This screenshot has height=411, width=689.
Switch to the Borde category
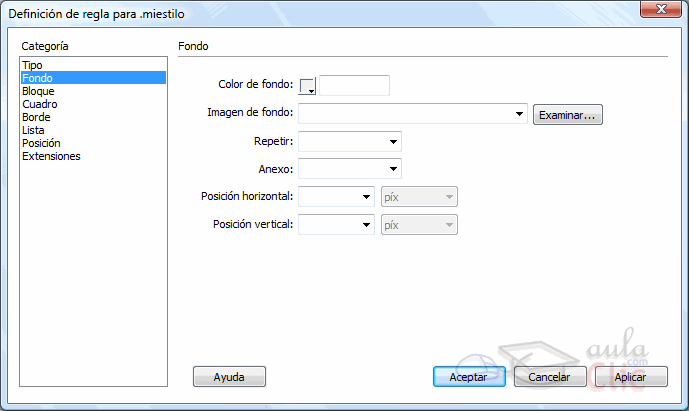[x=36, y=117]
